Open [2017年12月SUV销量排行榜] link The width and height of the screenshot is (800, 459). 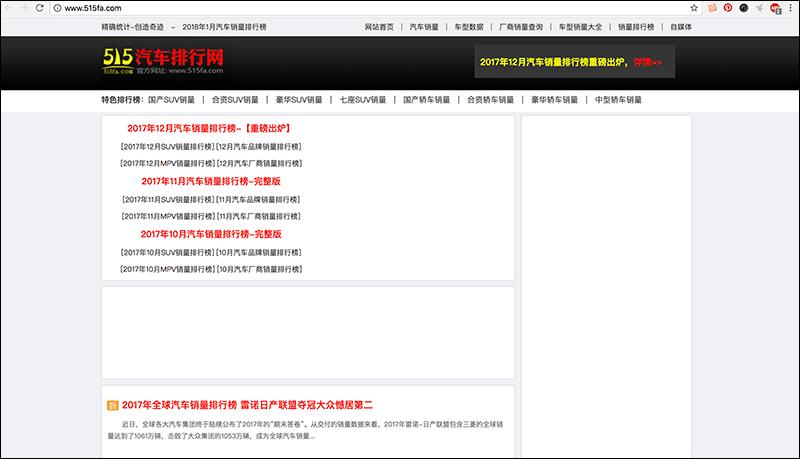point(167,147)
